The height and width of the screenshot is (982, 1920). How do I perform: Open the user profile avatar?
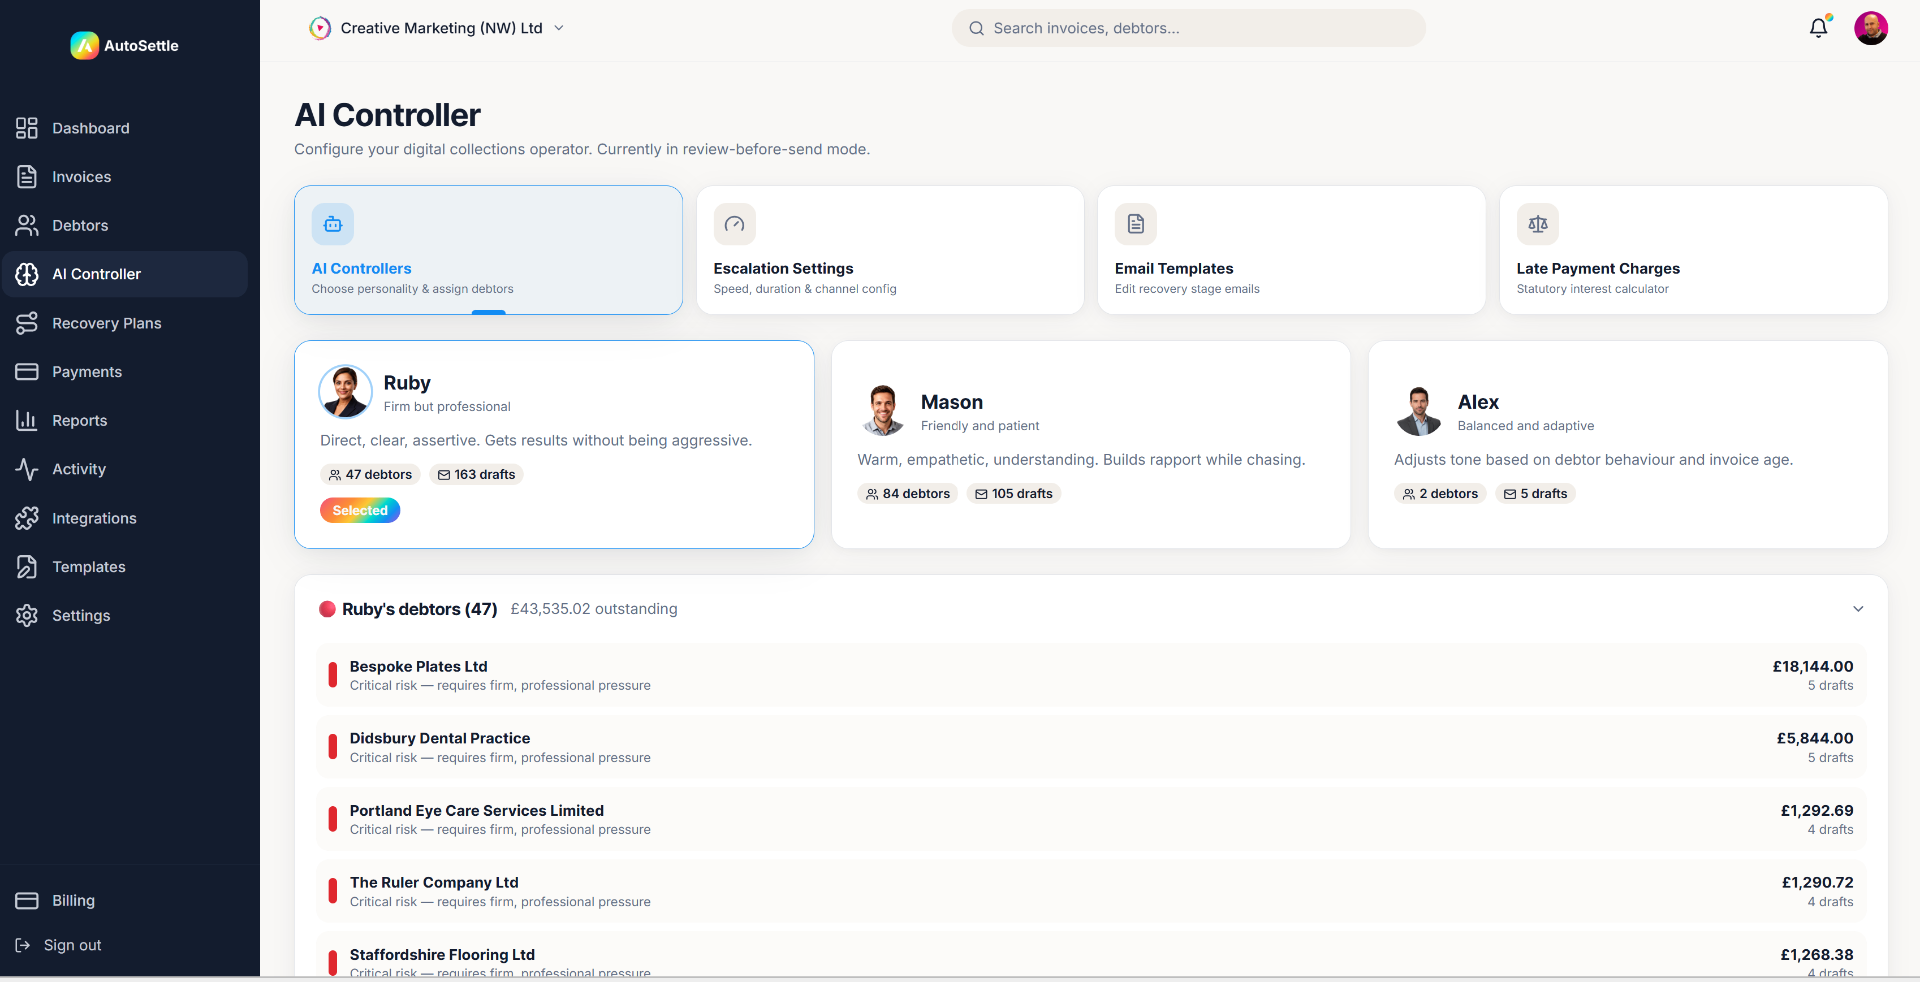coord(1871,28)
